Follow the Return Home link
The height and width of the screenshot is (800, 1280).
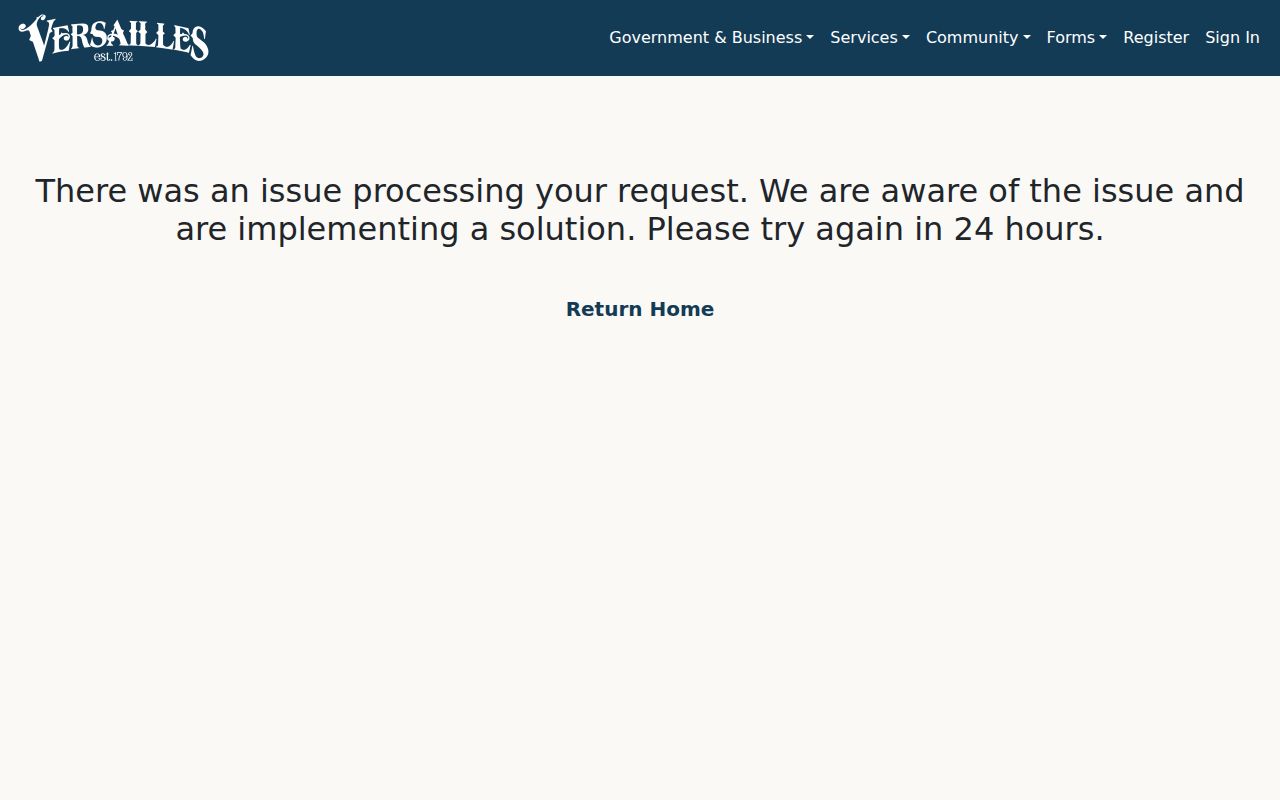click(640, 309)
